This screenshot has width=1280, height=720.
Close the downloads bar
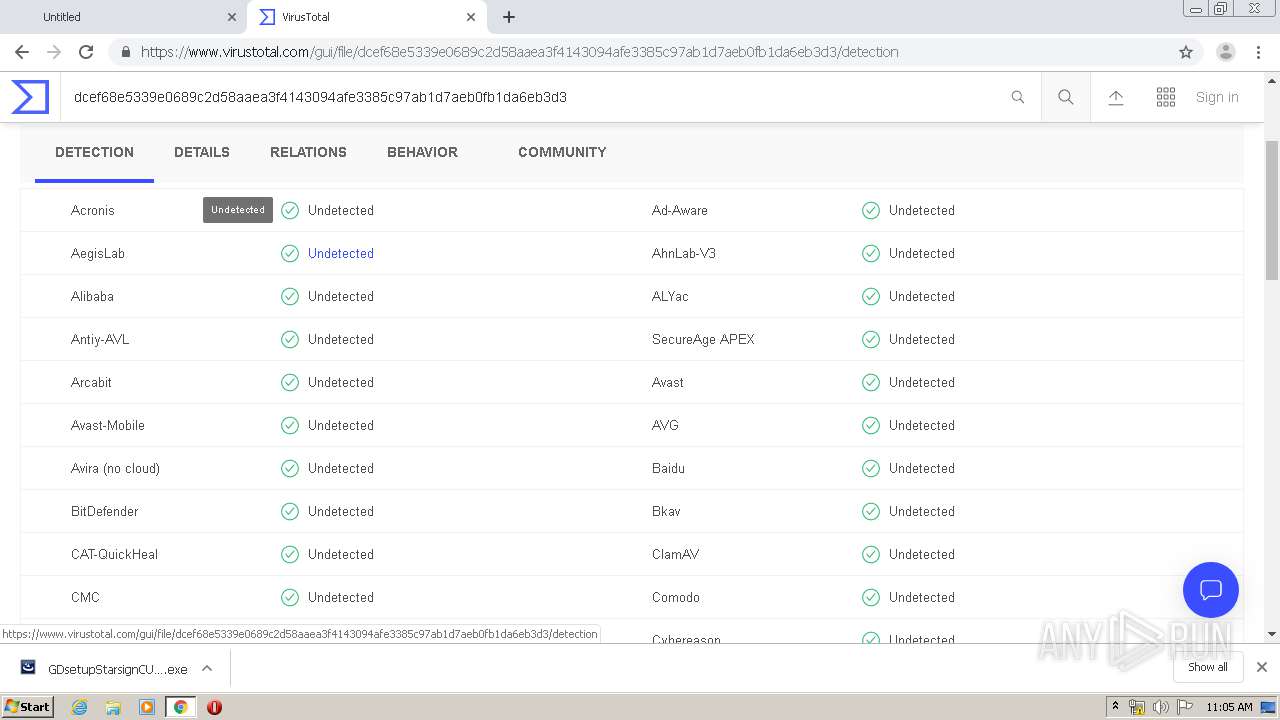click(x=1262, y=667)
